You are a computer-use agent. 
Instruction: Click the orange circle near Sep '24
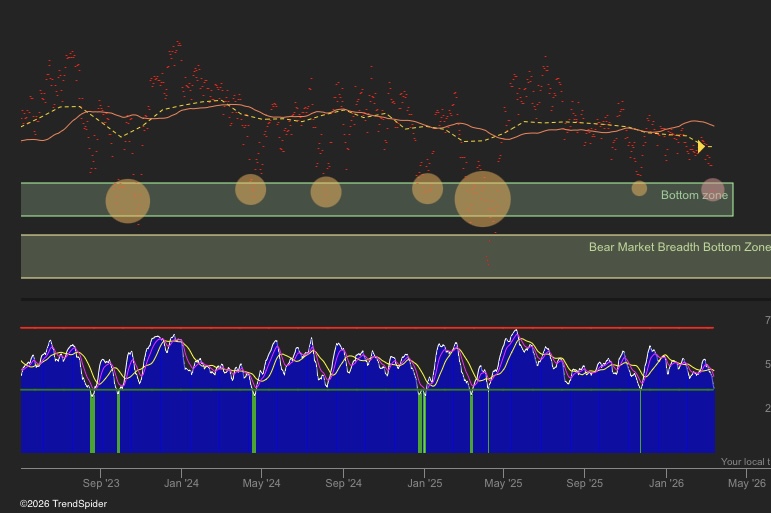326,192
